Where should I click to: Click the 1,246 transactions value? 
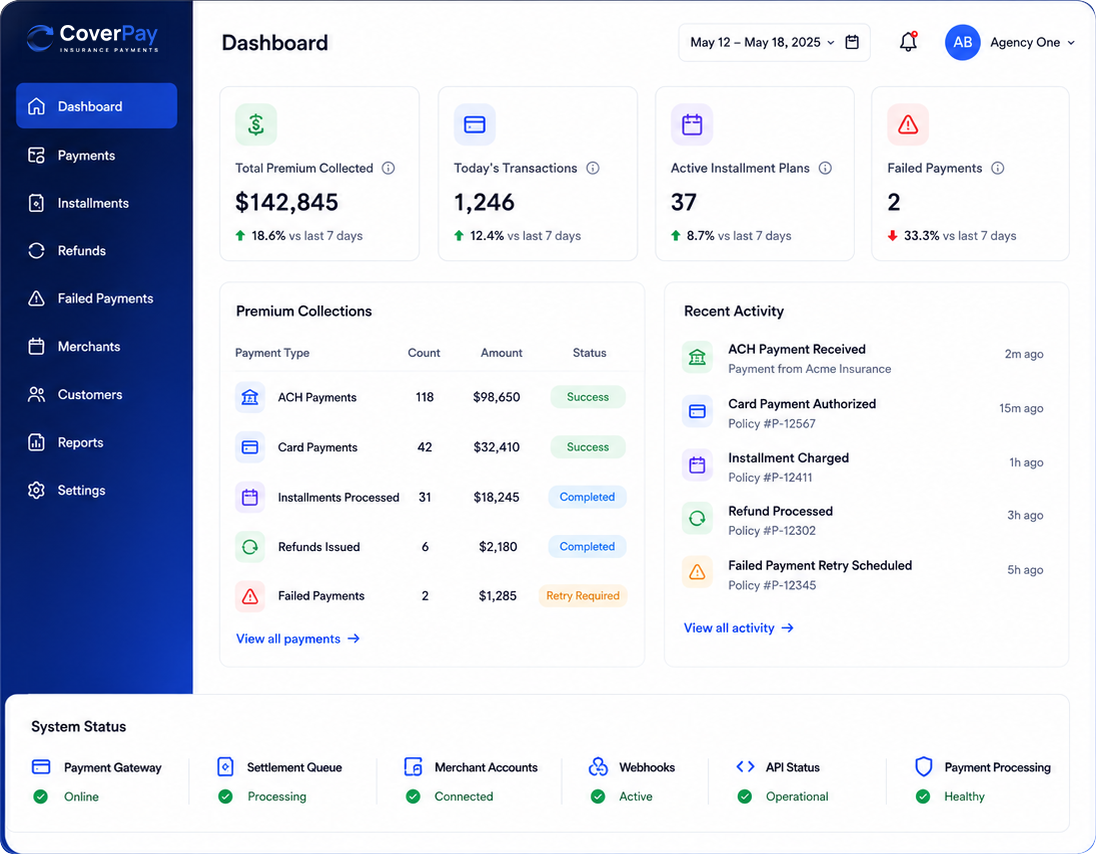click(484, 203)
